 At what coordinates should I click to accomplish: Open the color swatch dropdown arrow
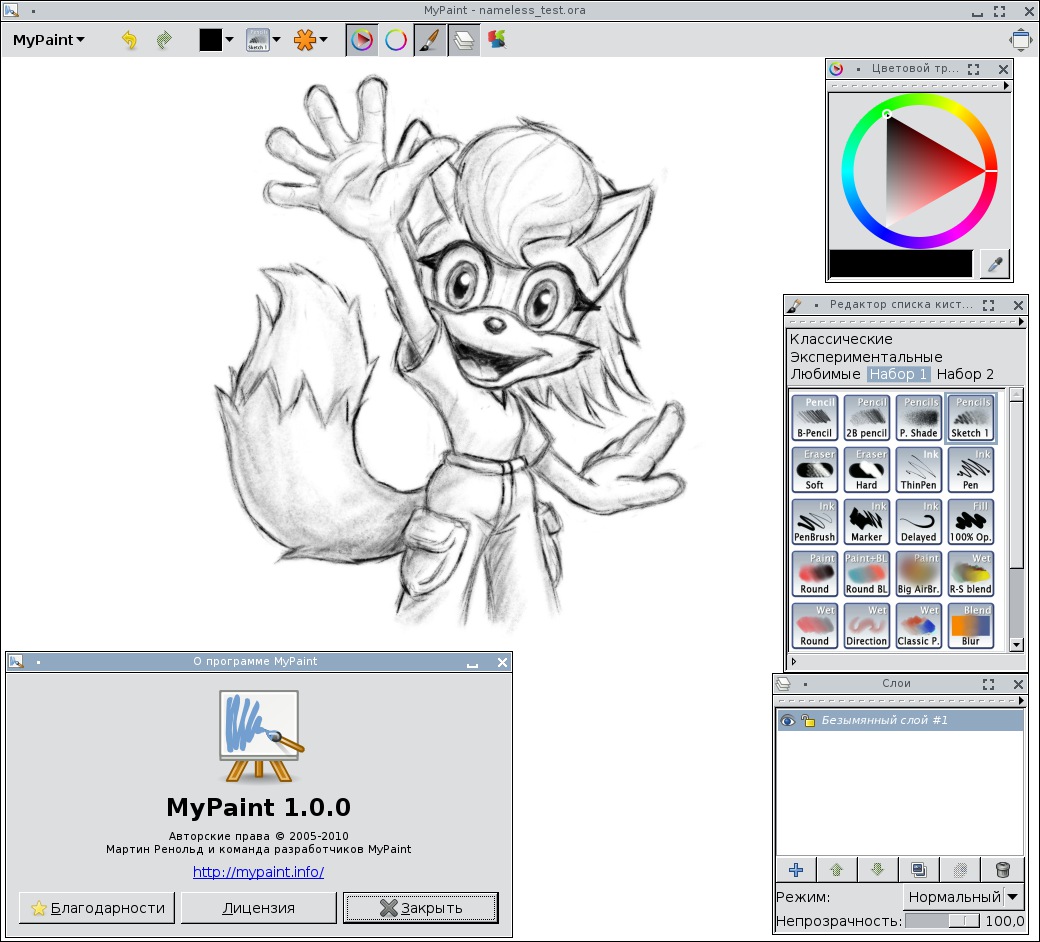pyautogui.click(x=229, y=40)
